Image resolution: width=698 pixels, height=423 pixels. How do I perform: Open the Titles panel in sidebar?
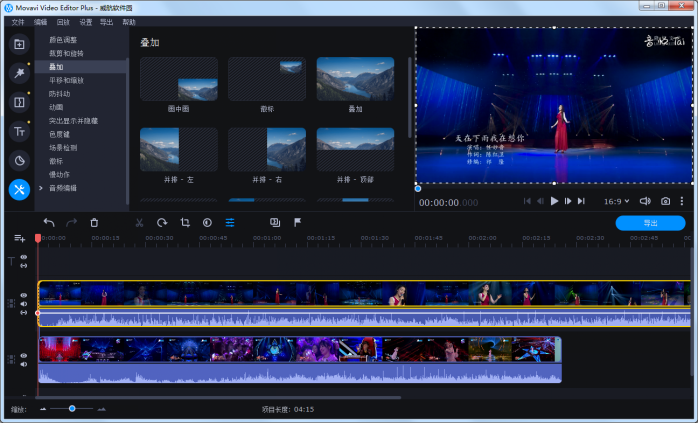[19, 131]
